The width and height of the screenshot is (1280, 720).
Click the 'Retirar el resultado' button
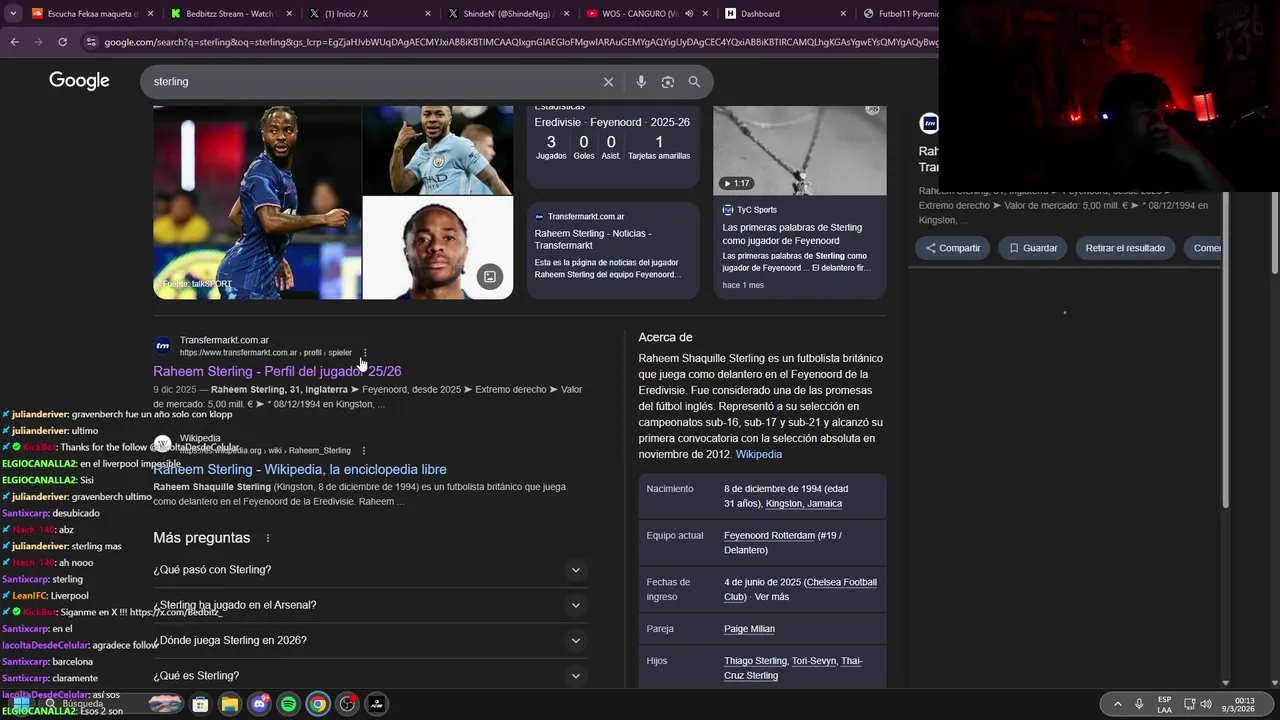pos(1125,248)
